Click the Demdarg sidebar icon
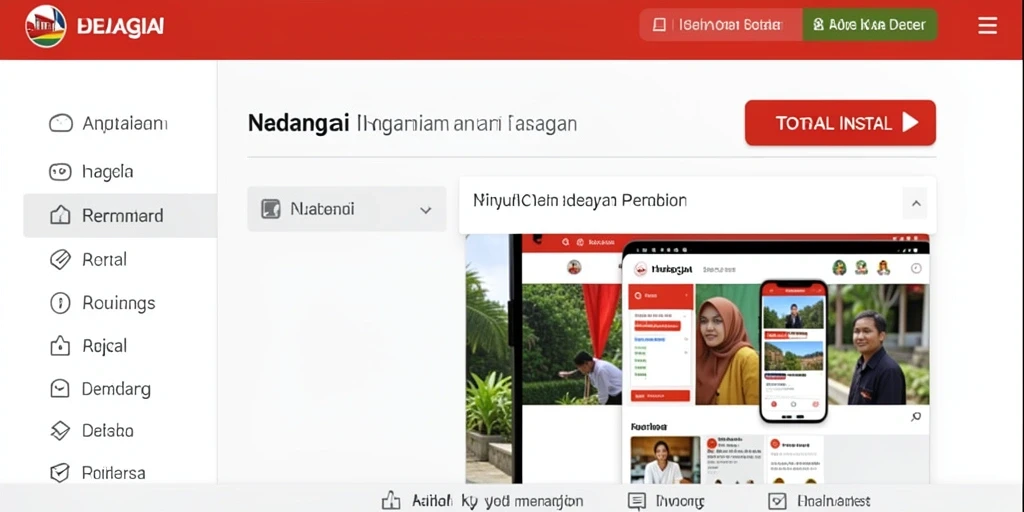The image size is (1024, 512). (x=60, y=389)
